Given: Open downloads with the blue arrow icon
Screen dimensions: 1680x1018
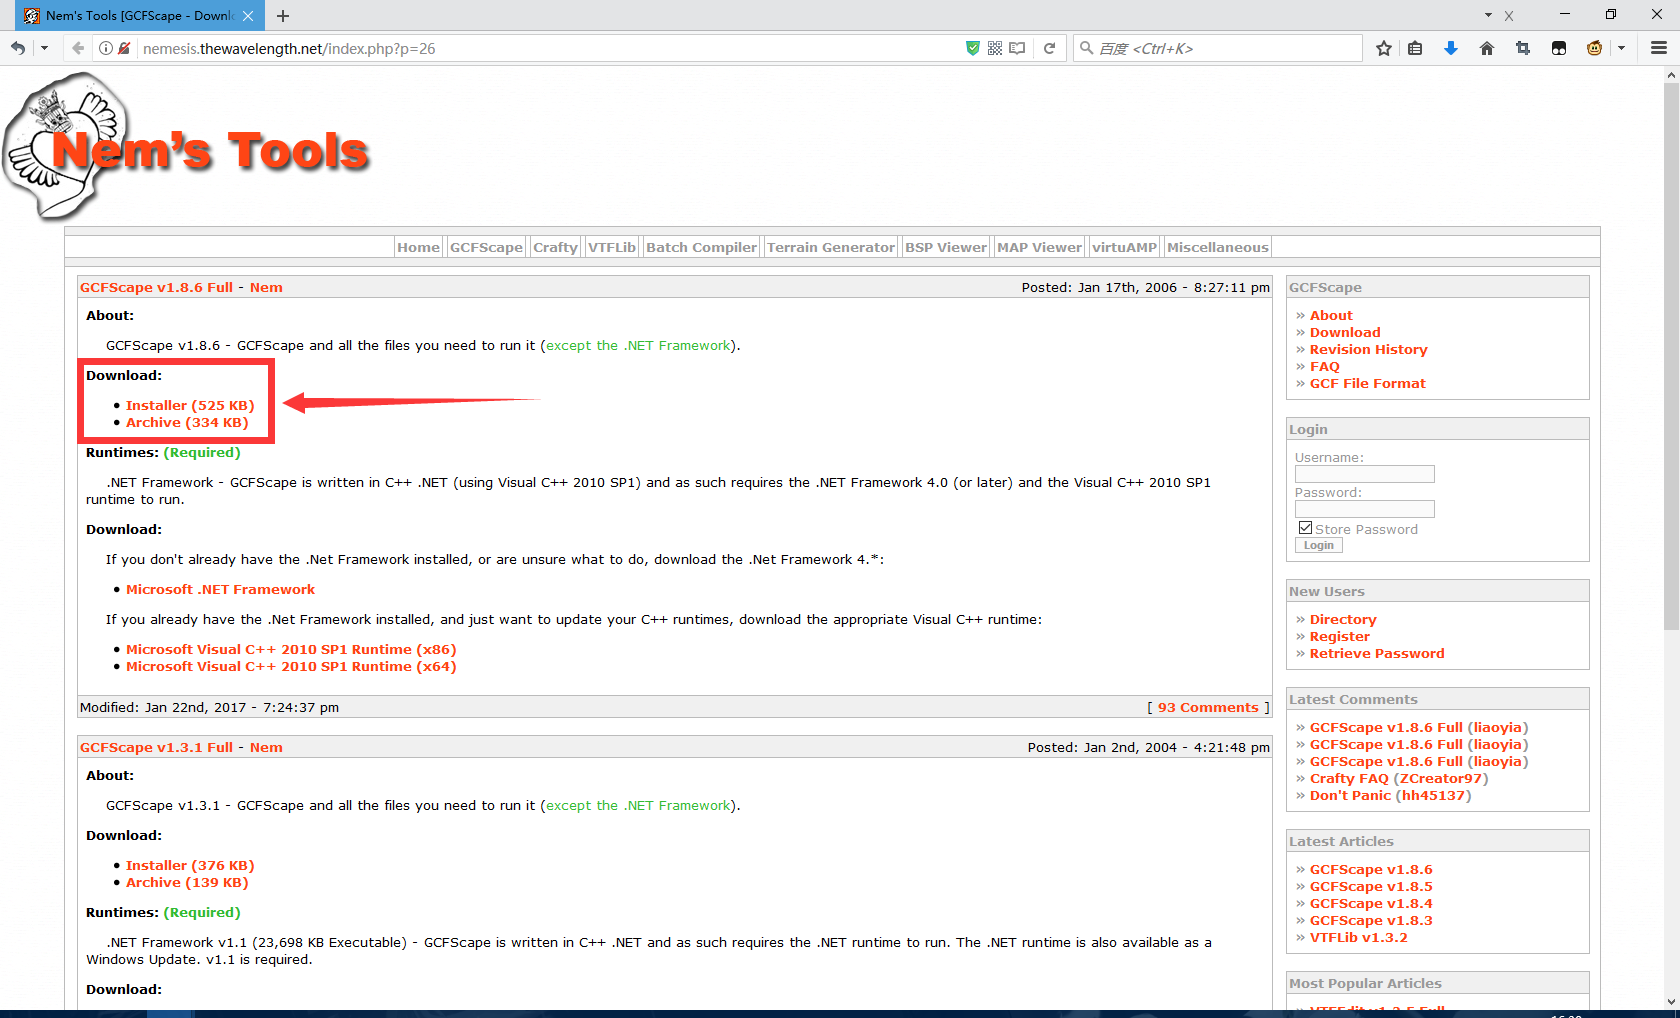Looking at the screenshot, I should point(1451,48).
